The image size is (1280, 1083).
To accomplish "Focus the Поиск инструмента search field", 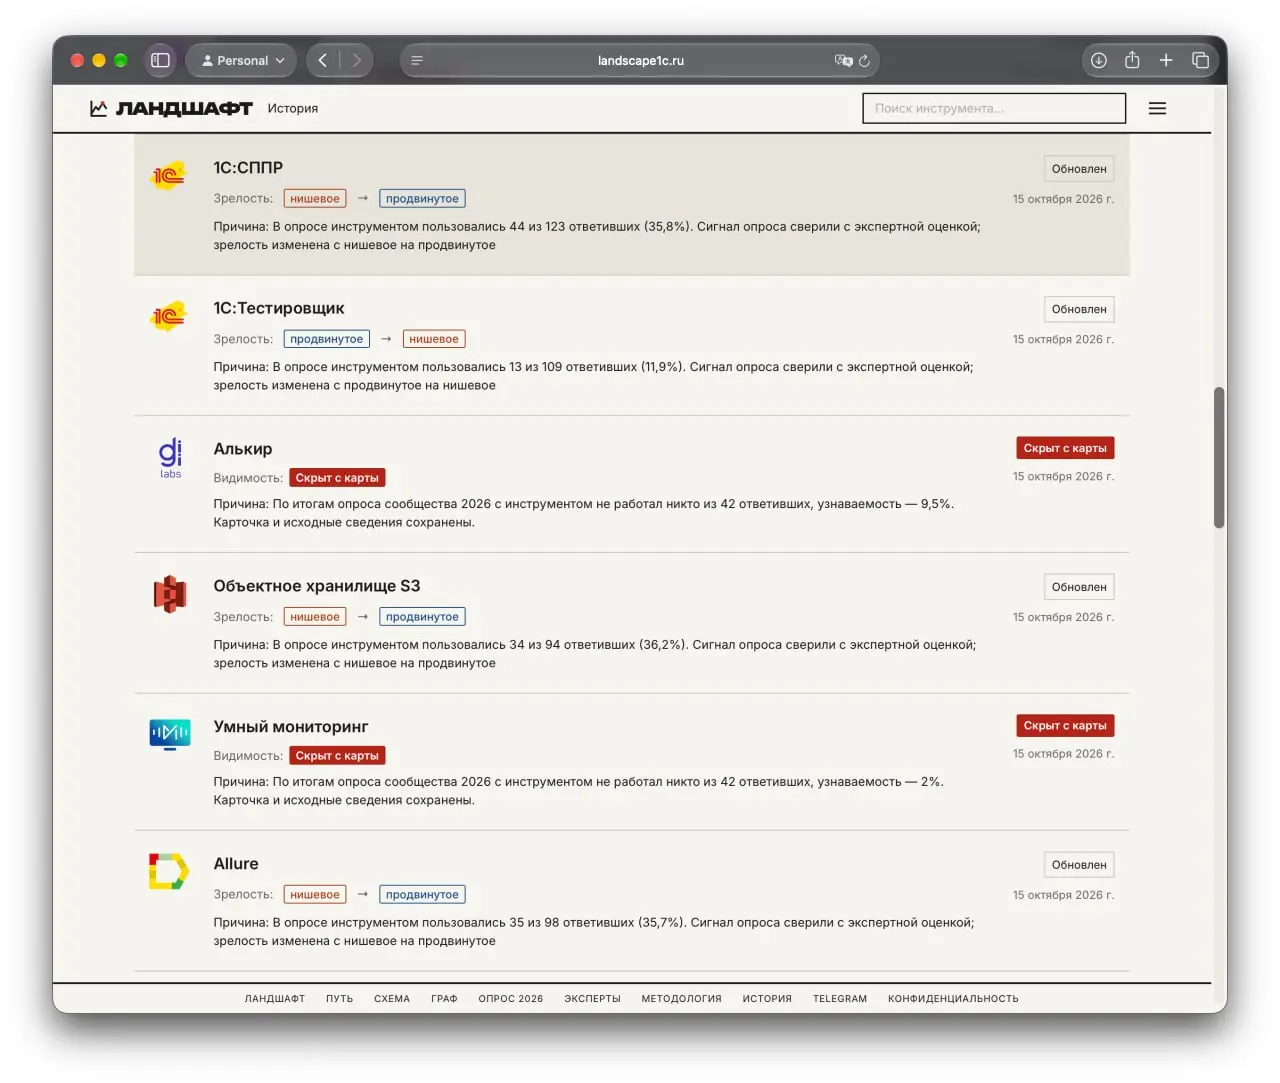I will coord(994,108).
